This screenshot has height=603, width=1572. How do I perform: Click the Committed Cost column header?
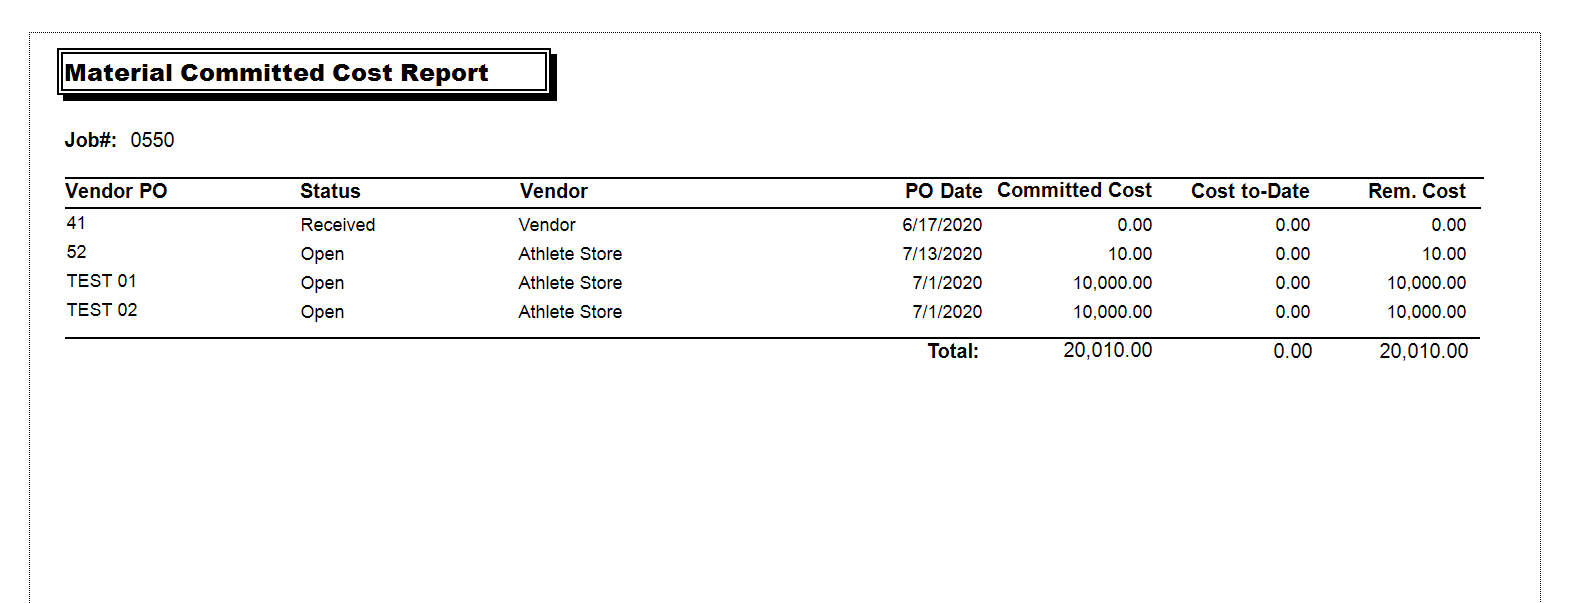pos(1074,190)
